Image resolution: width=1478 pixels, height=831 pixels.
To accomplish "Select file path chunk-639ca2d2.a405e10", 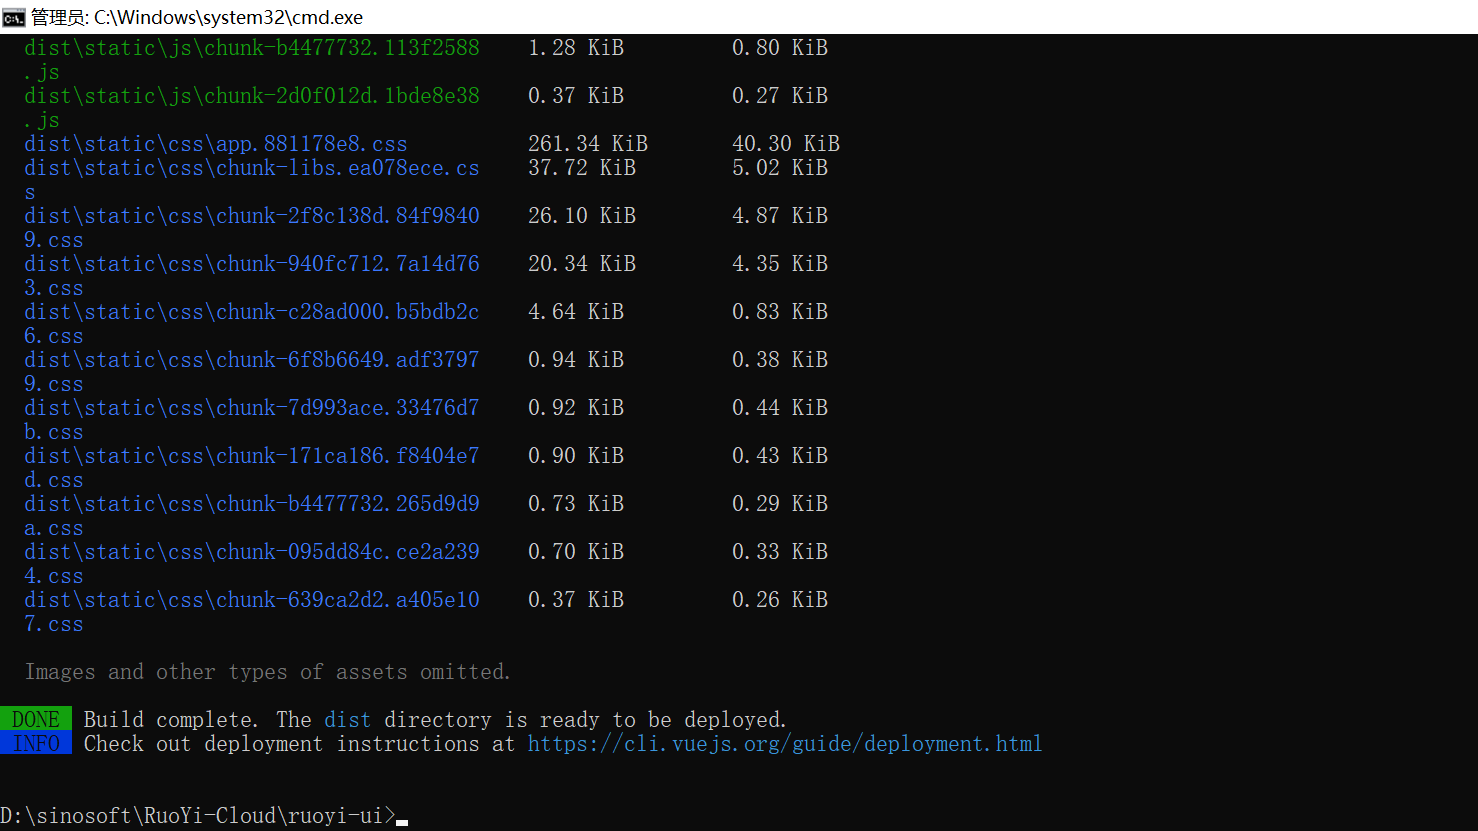I will pos(252,600).
